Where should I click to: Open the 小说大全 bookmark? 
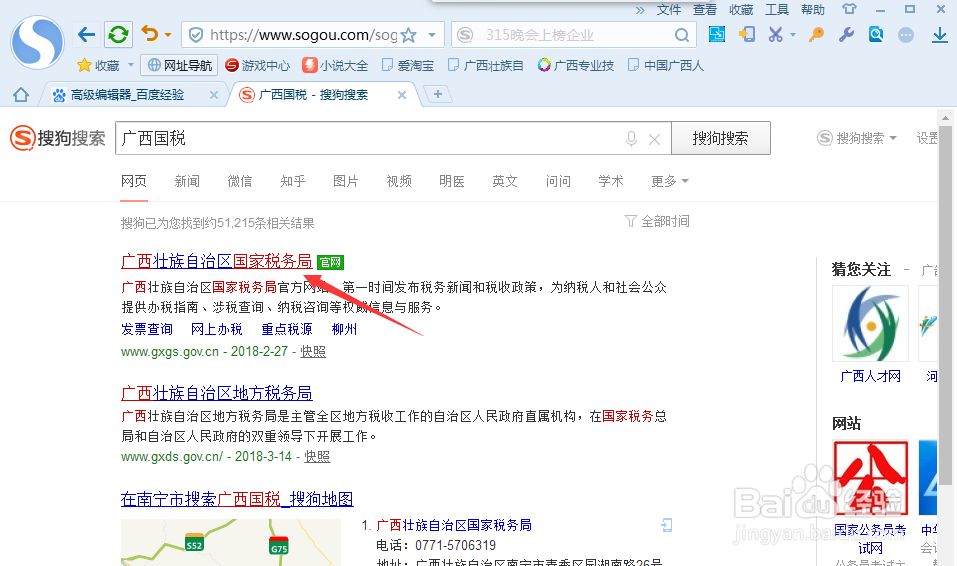tap(335, 65)
